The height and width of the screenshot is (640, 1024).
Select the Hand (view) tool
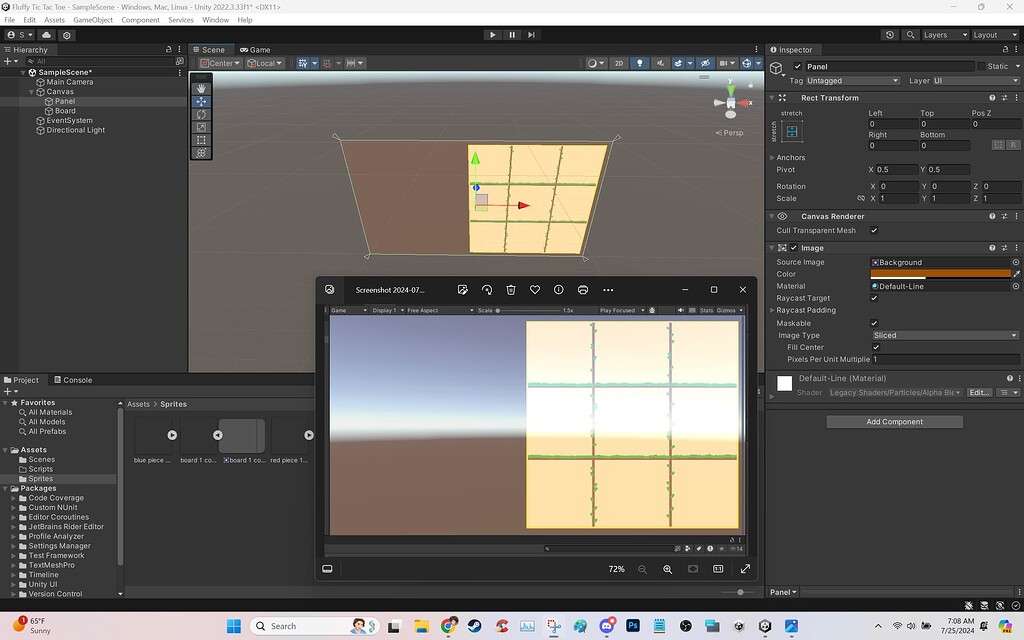(x=202, y=88)
